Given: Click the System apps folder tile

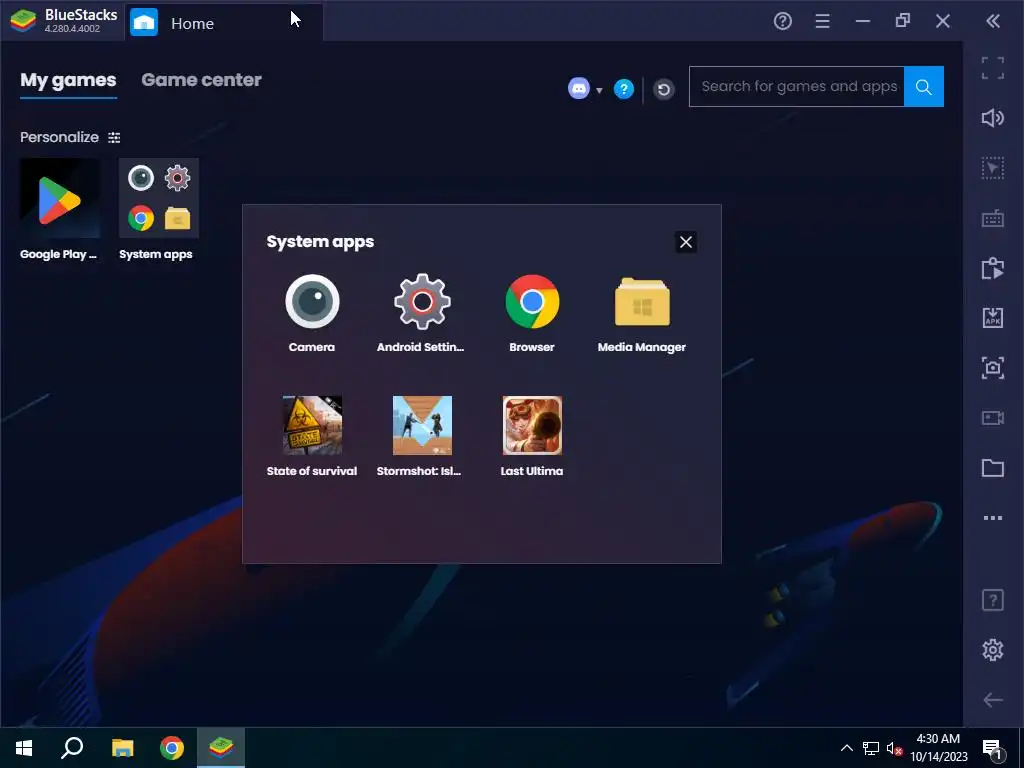Looking at the screenshot, I should pyautogui.click(x=159, y=199).
